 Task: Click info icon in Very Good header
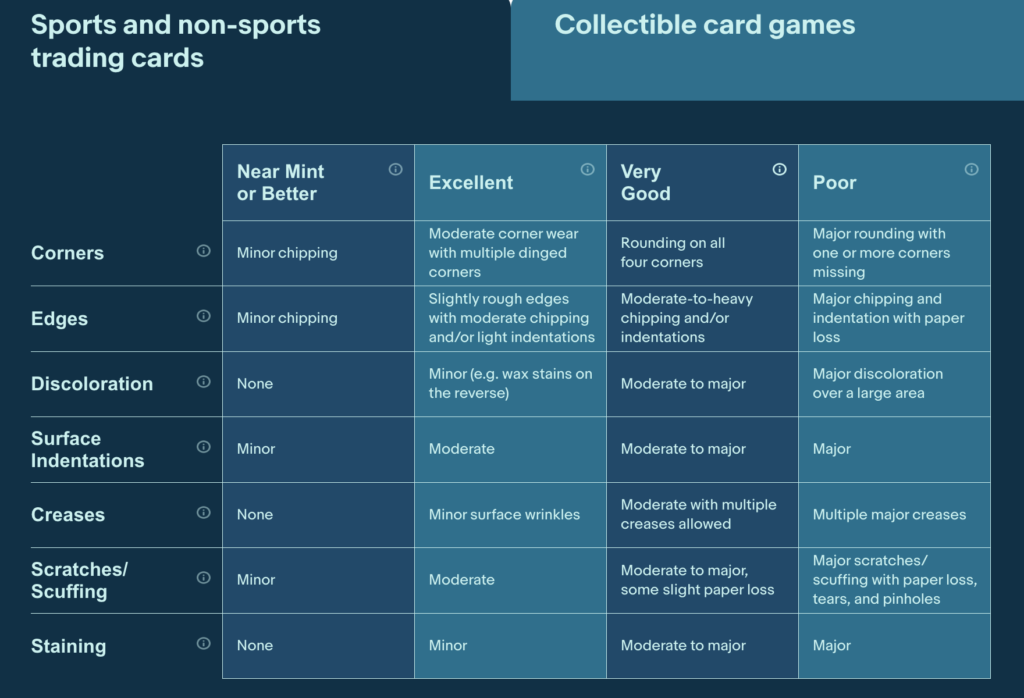[779, 170]
